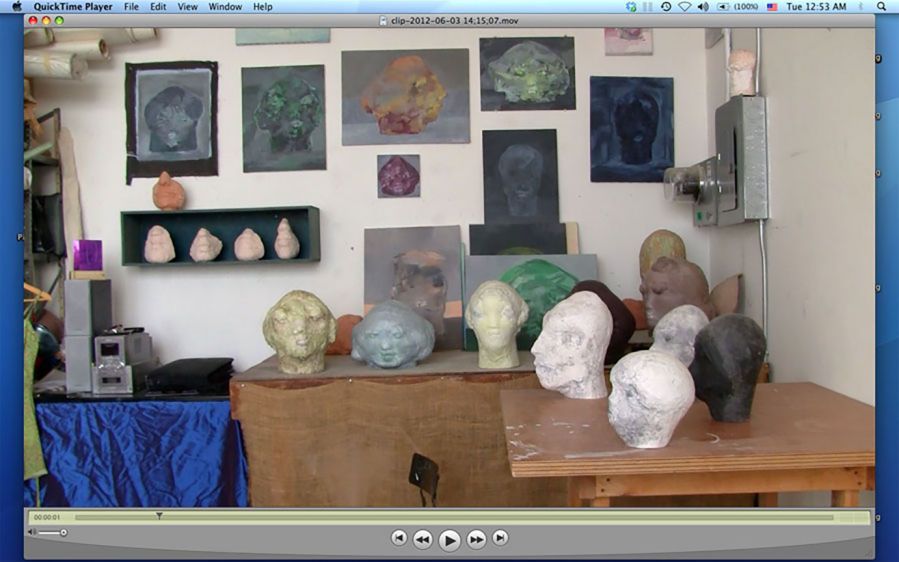Open the QuickTime Player application menu
899x562 pixels.
(73, 7)
